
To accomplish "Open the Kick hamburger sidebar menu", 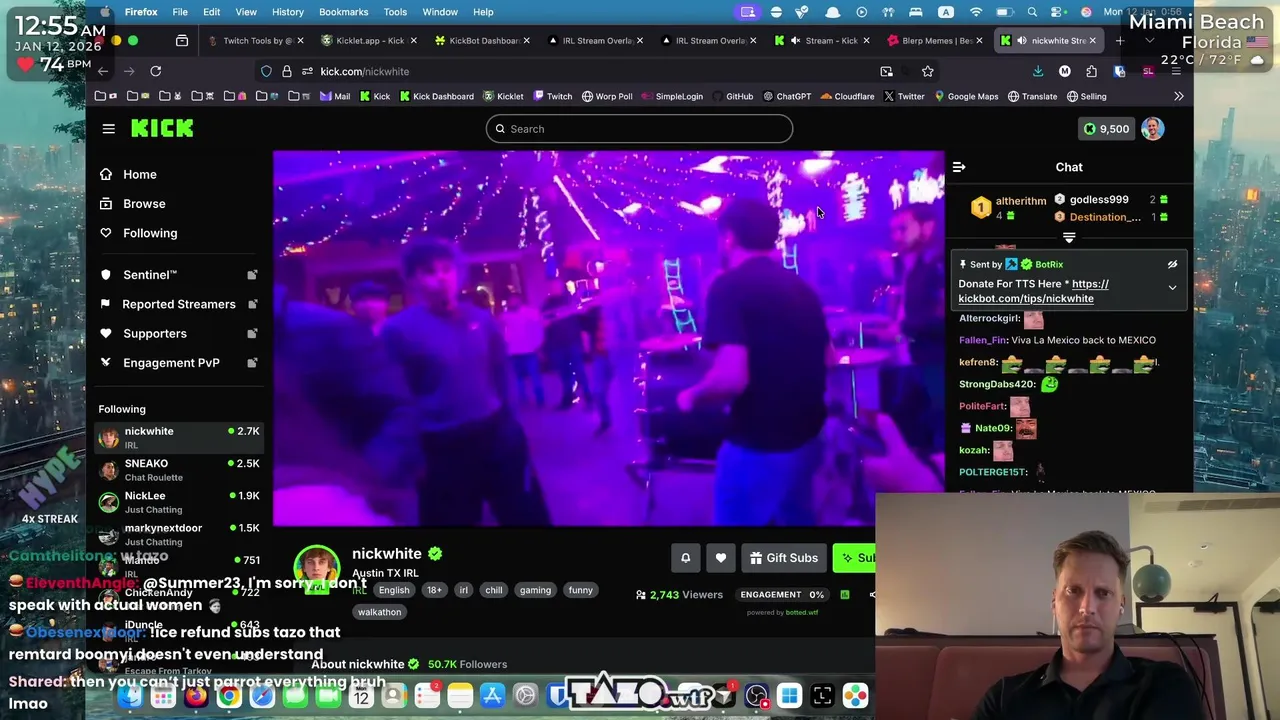I will 109,128.
